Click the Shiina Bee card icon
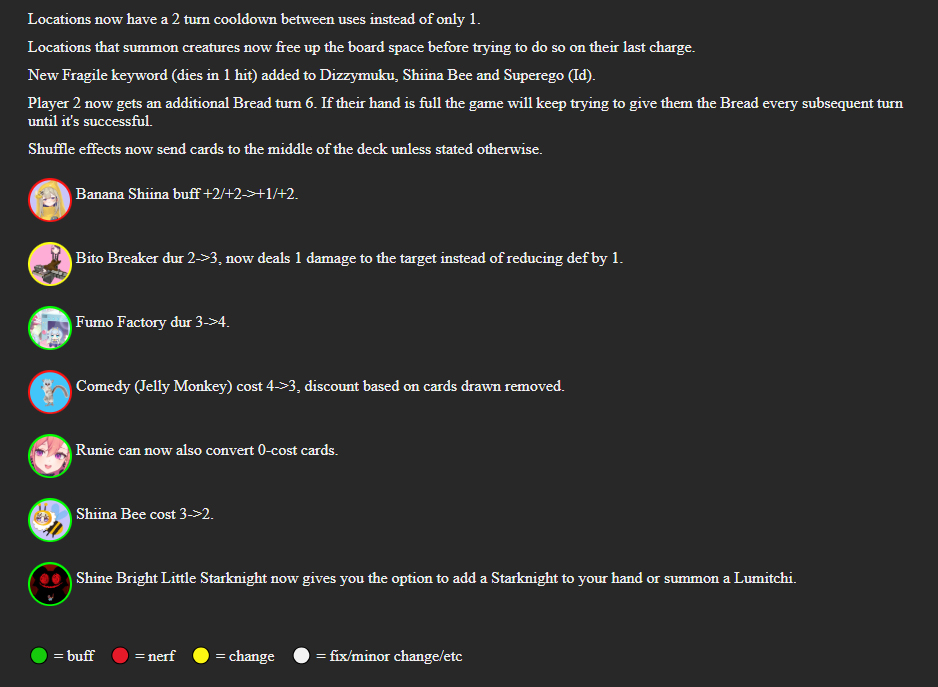This screenshot has width=938, height=687. (50, 520)
